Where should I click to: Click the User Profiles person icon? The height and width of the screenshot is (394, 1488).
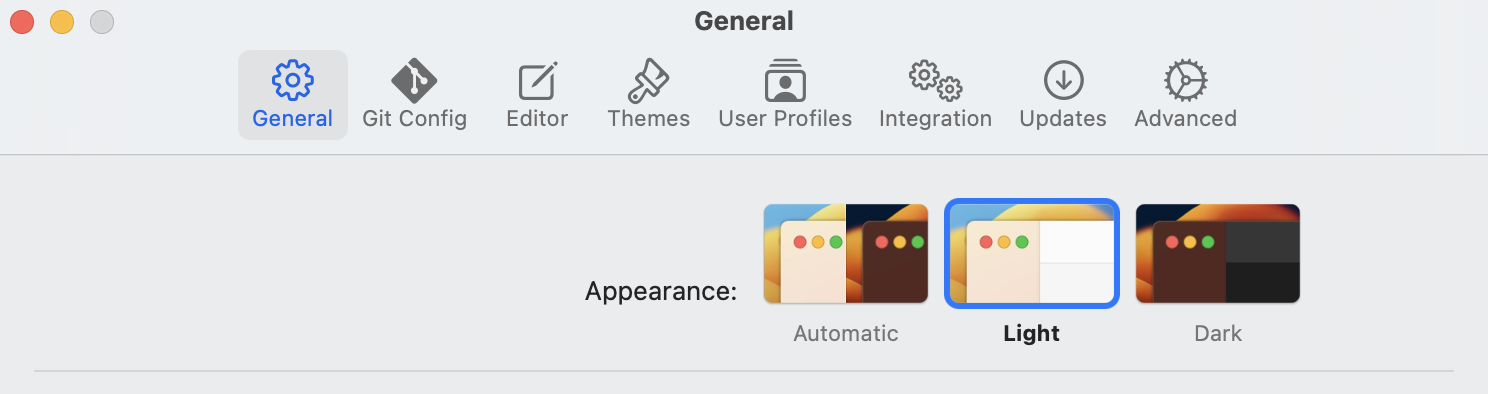[785, 80]
